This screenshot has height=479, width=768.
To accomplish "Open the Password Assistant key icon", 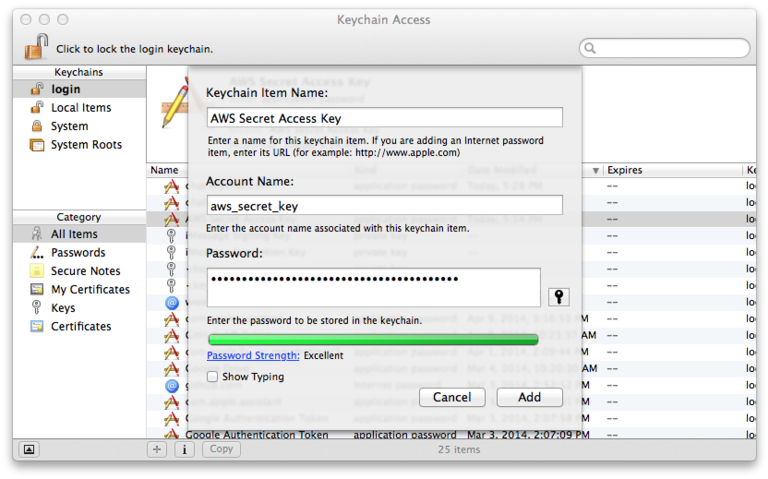I will click(558, 296).
